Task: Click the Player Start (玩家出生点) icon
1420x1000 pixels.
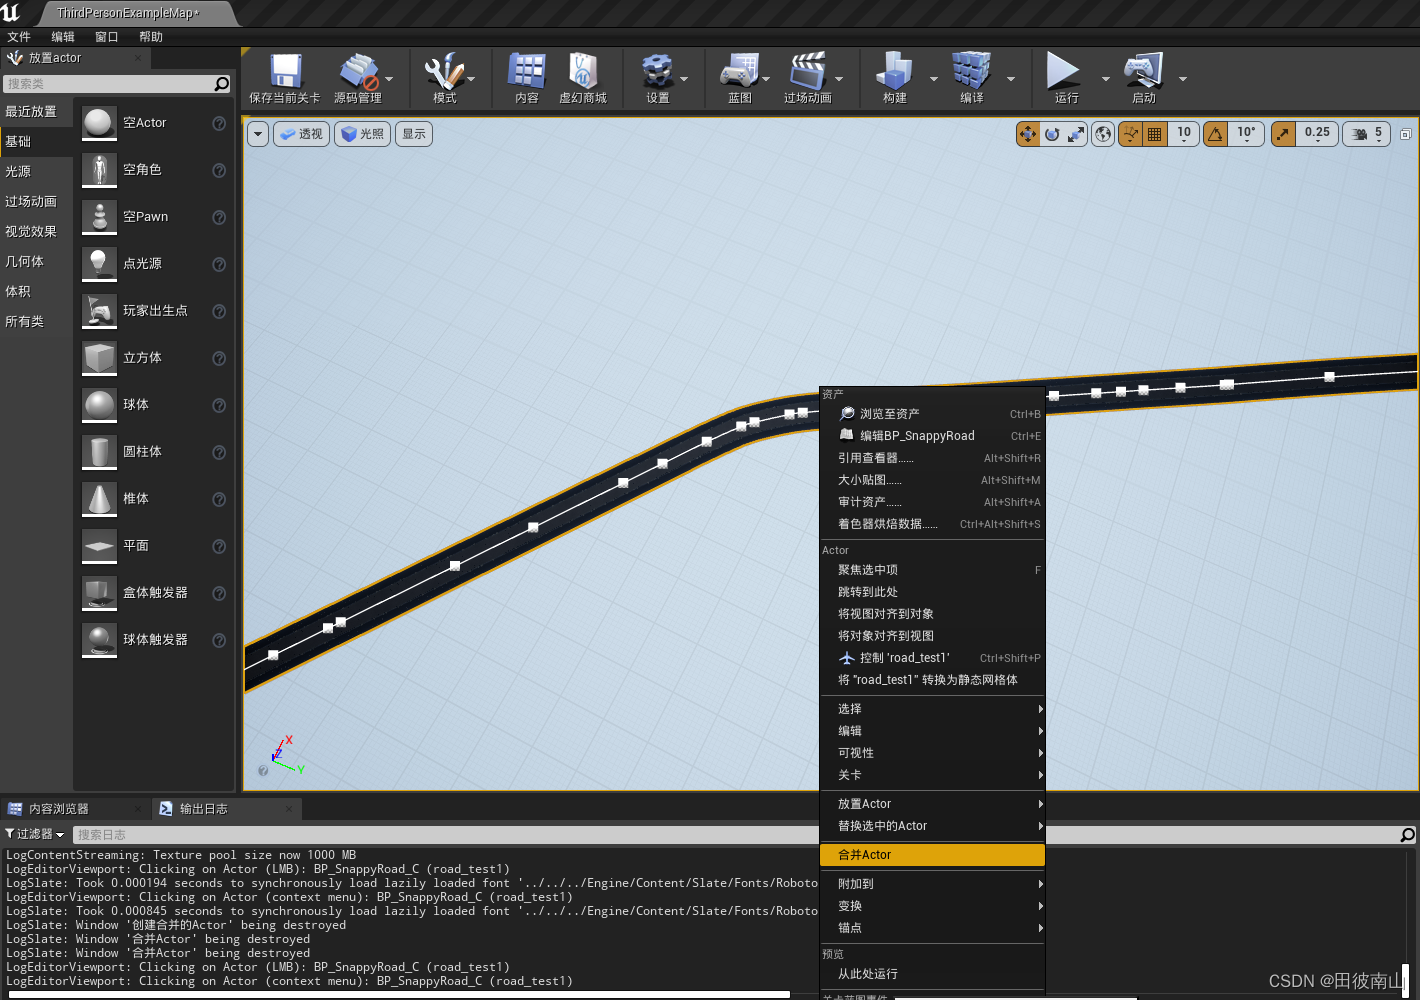Action: (x=99, y=311)
